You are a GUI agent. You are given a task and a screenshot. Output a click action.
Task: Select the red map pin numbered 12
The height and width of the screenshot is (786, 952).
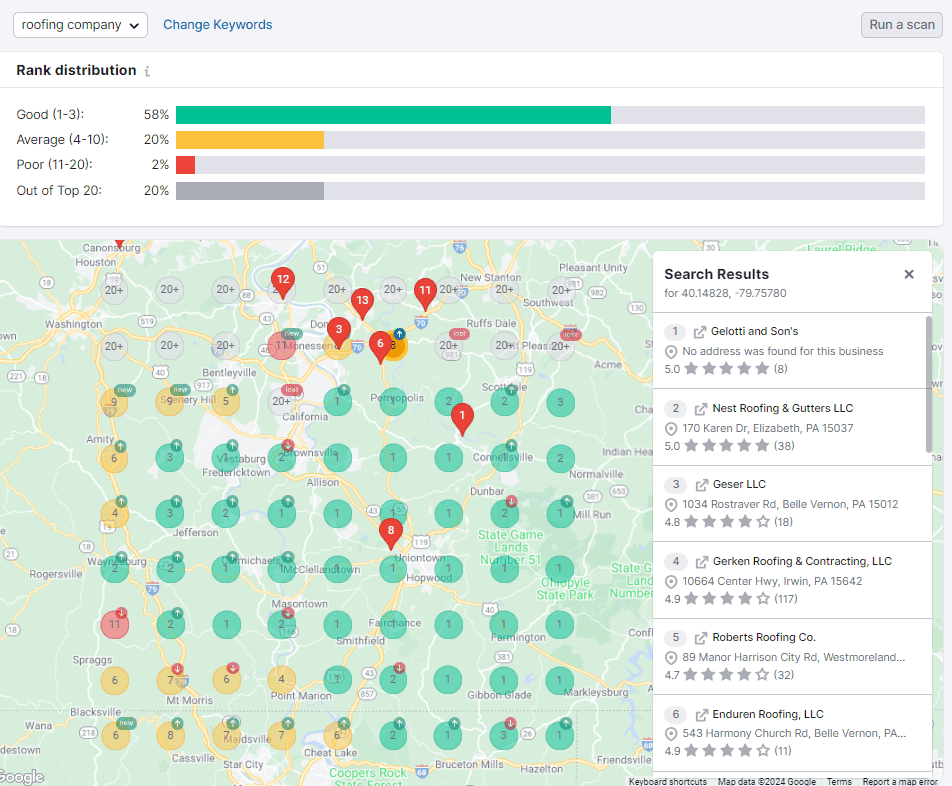click(283, 282)
